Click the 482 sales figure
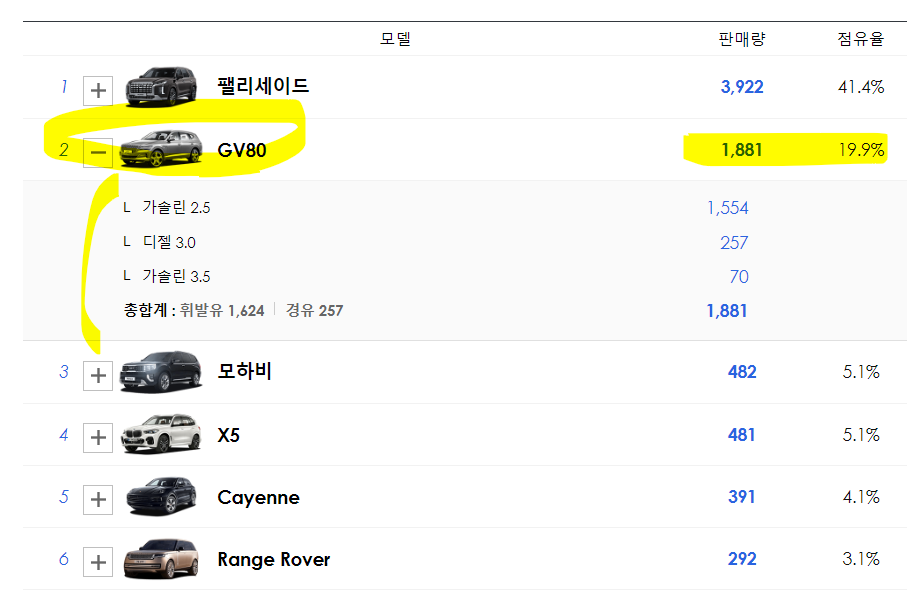918x610 pixels. pos(742,372)
